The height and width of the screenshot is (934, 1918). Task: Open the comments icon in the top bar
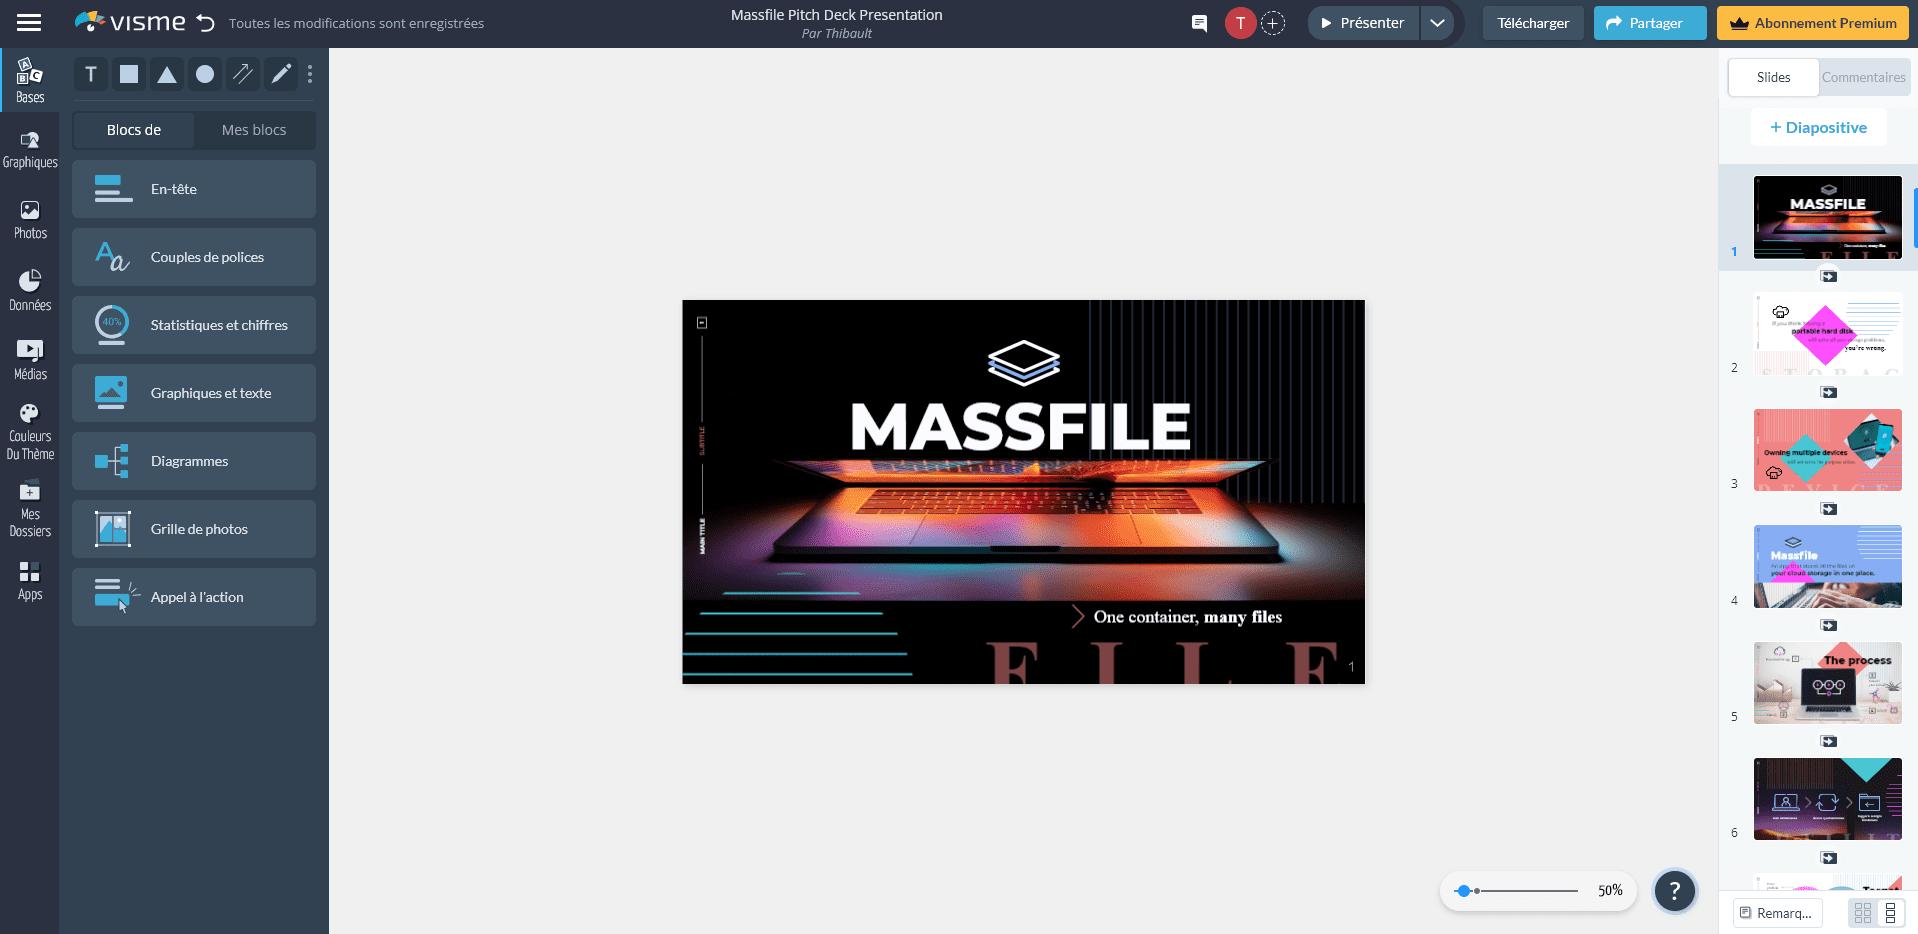(1199, 23)
